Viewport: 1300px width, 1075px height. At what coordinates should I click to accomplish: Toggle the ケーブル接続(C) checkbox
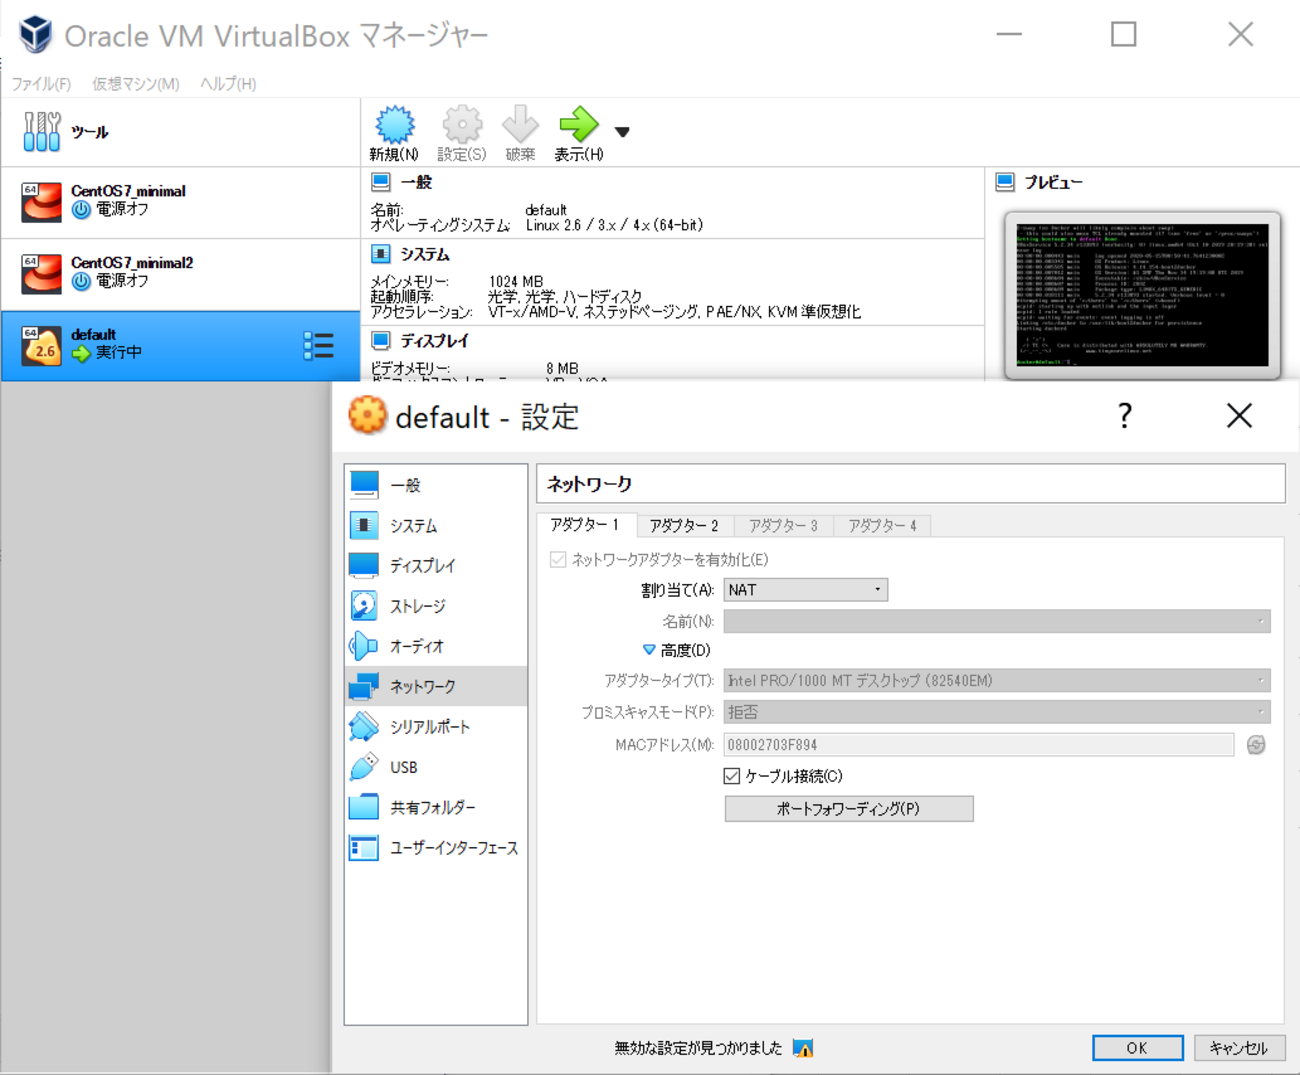pos(732,776)
